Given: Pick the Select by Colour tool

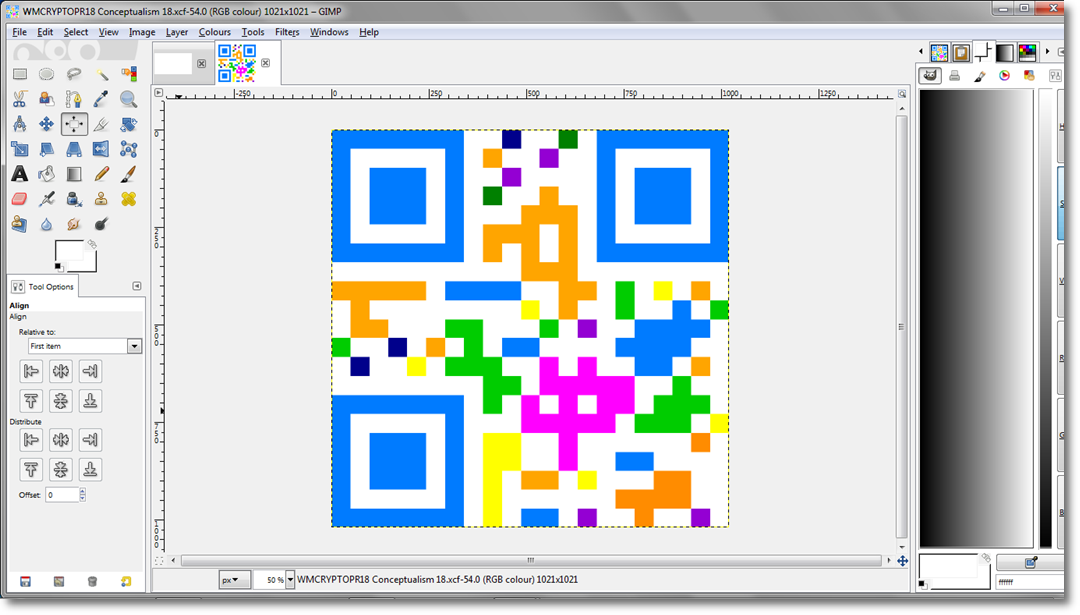Looking at the screenshot, I should pyautogui.click(x=128, y=74).
